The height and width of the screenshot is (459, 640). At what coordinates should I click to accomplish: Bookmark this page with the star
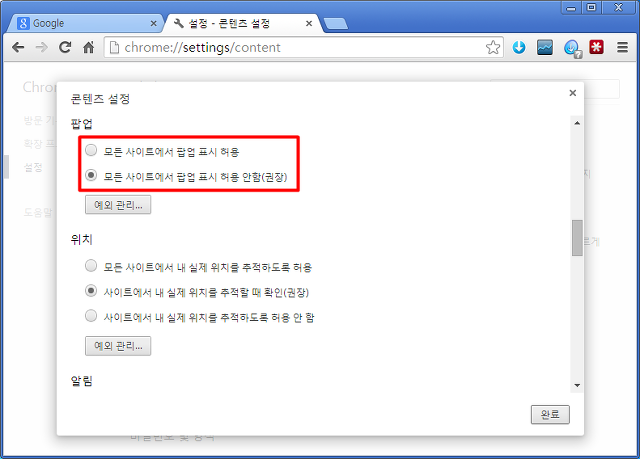[493, 48]
